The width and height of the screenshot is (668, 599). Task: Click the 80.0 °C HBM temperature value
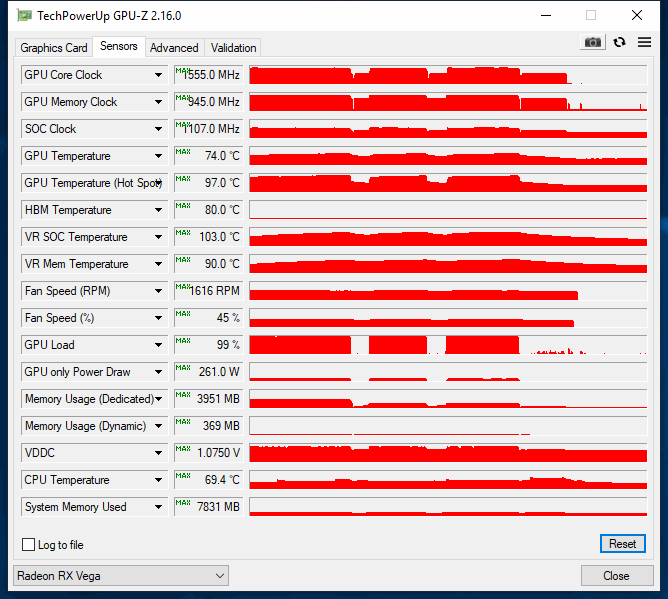pos(208,210)
